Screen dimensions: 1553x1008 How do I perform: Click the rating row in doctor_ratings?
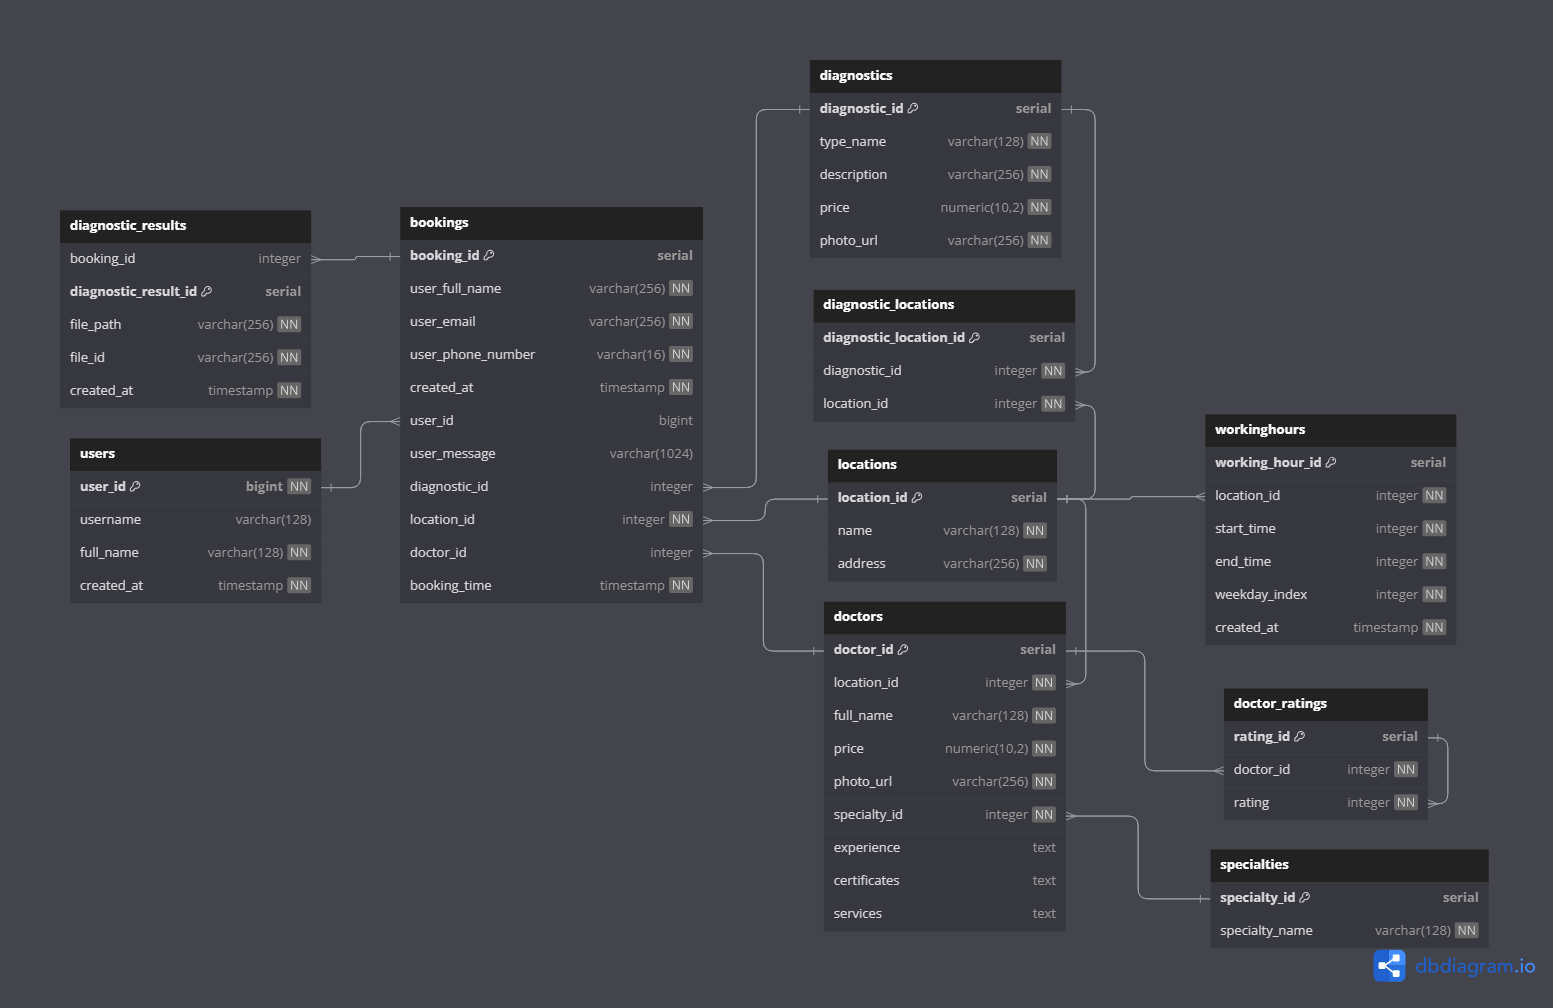[x=1326, y=803]
